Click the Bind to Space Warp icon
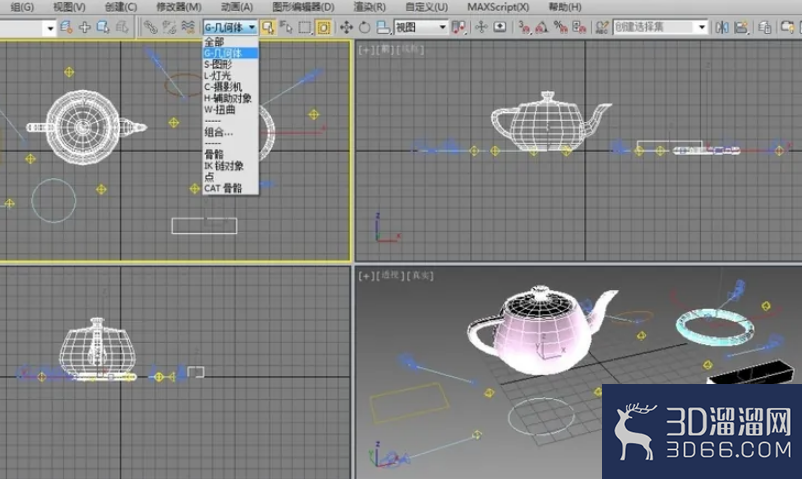The image size is (802, 479). coord(188,27)
